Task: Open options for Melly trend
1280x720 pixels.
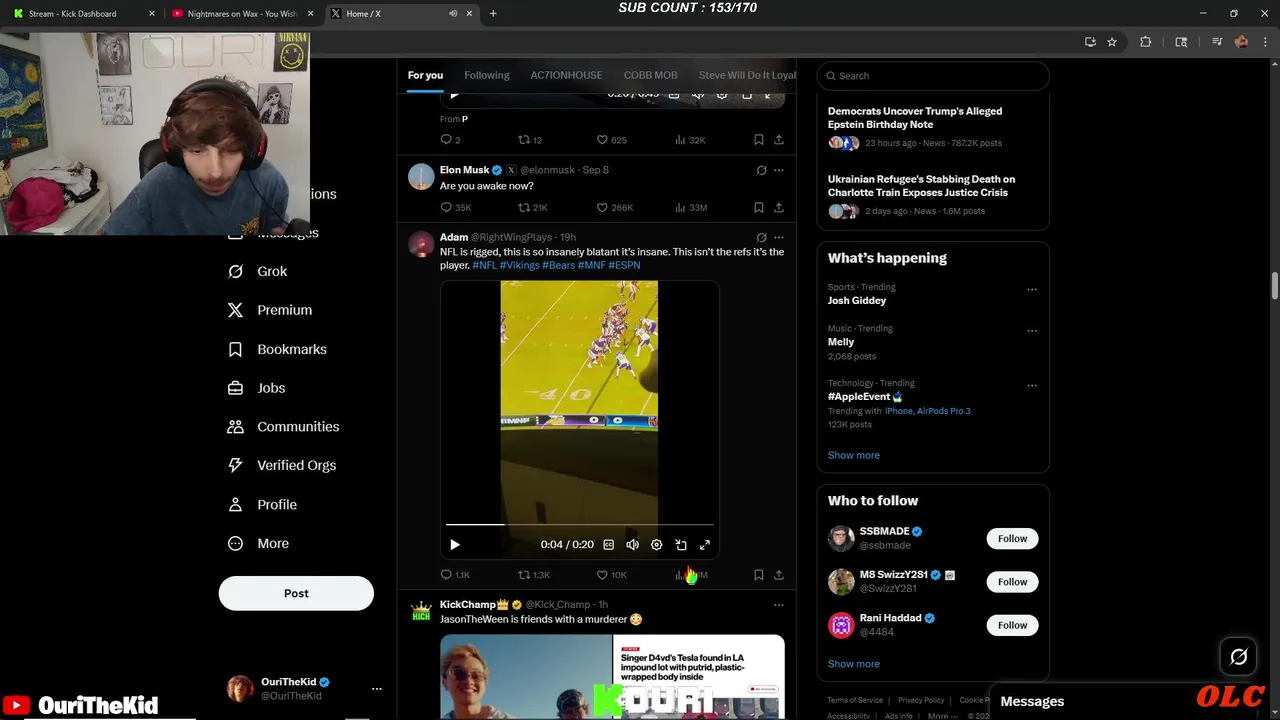Action: click(1032, 331)
